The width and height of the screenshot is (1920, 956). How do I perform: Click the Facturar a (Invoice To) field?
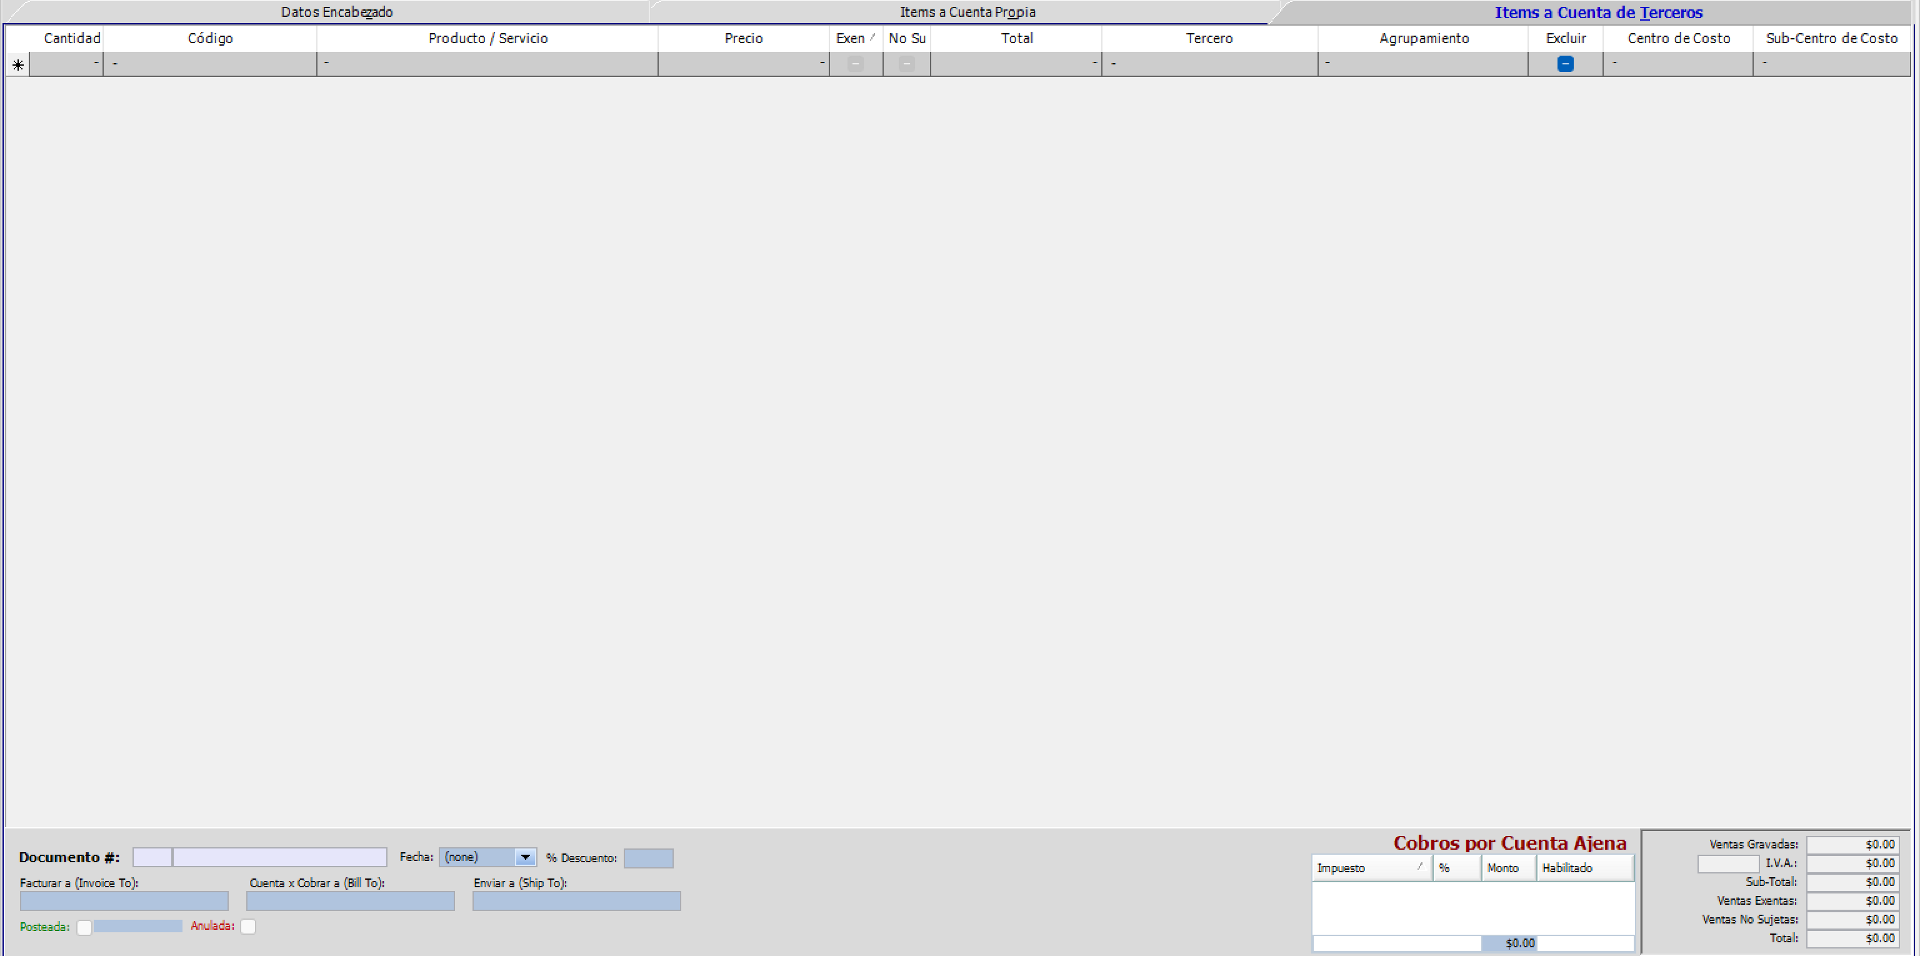[x=124, y=901]
